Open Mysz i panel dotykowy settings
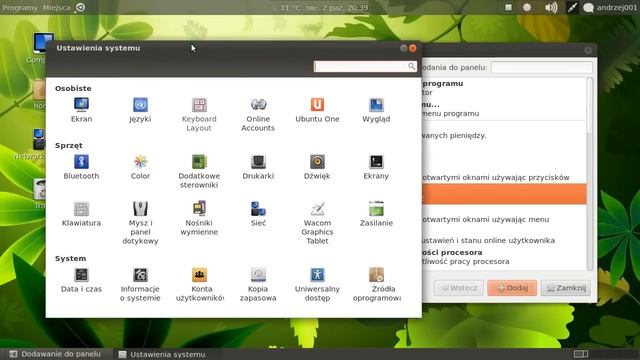Viewport: 640px width, 360px height. coord(140,223)
